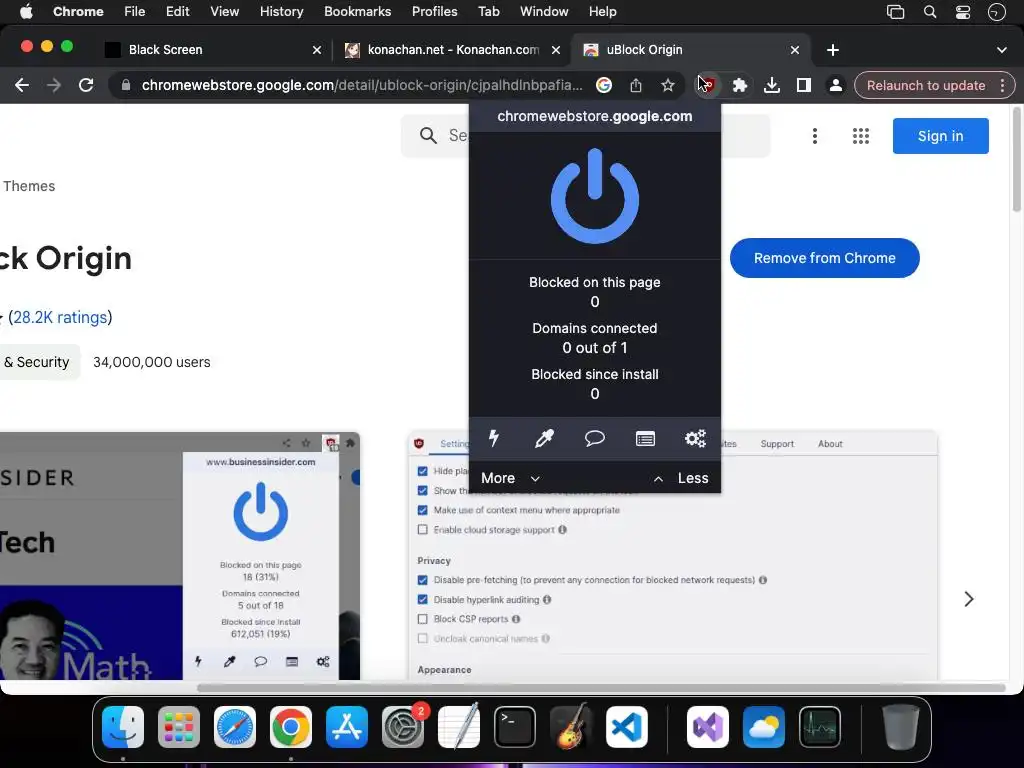Open the Bookmarks menu
Viewport: 1024px width, 768px height.
[357, 12]
